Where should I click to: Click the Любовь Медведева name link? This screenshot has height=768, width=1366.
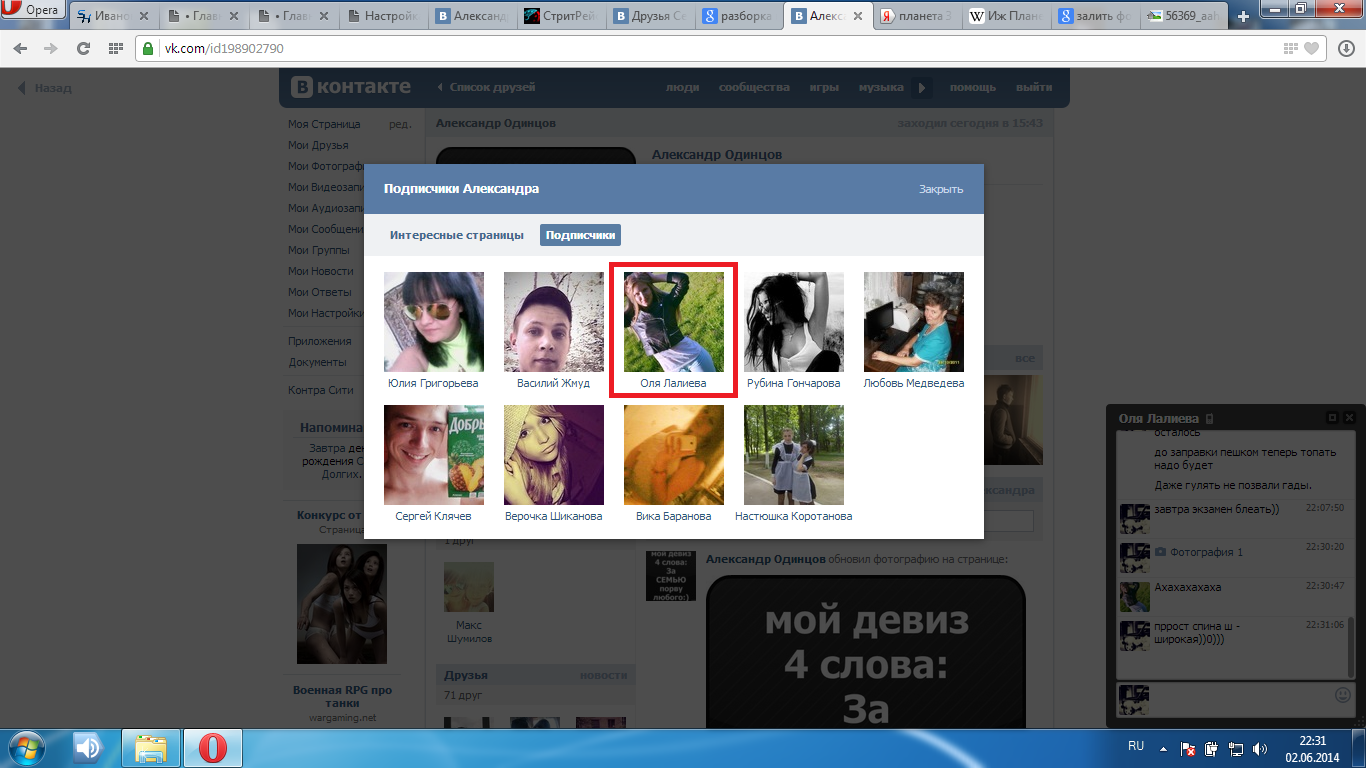tap(913, 383)
